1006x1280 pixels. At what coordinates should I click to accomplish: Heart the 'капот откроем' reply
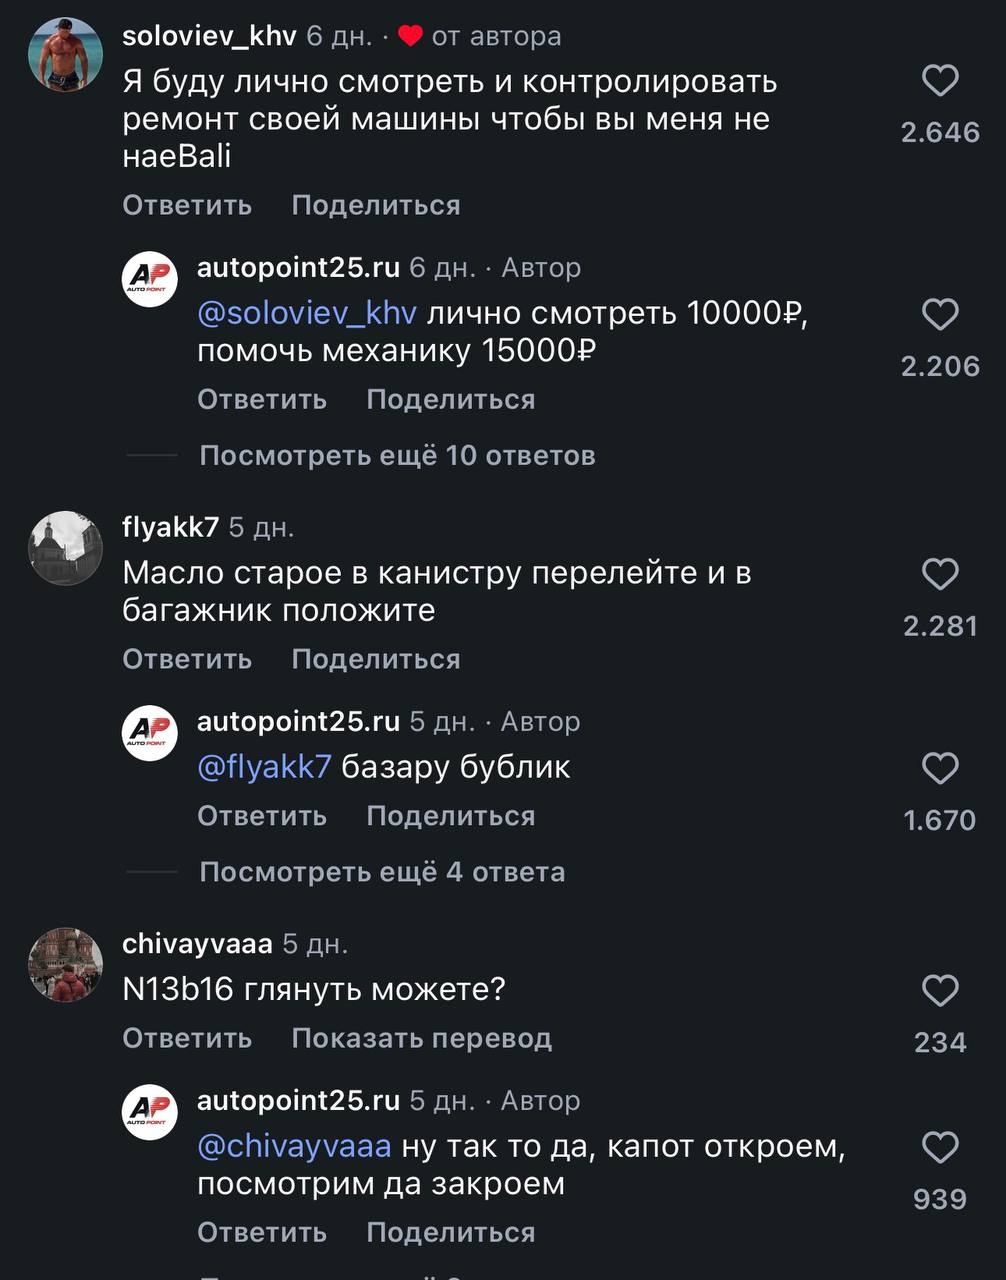click(939, 1148)
